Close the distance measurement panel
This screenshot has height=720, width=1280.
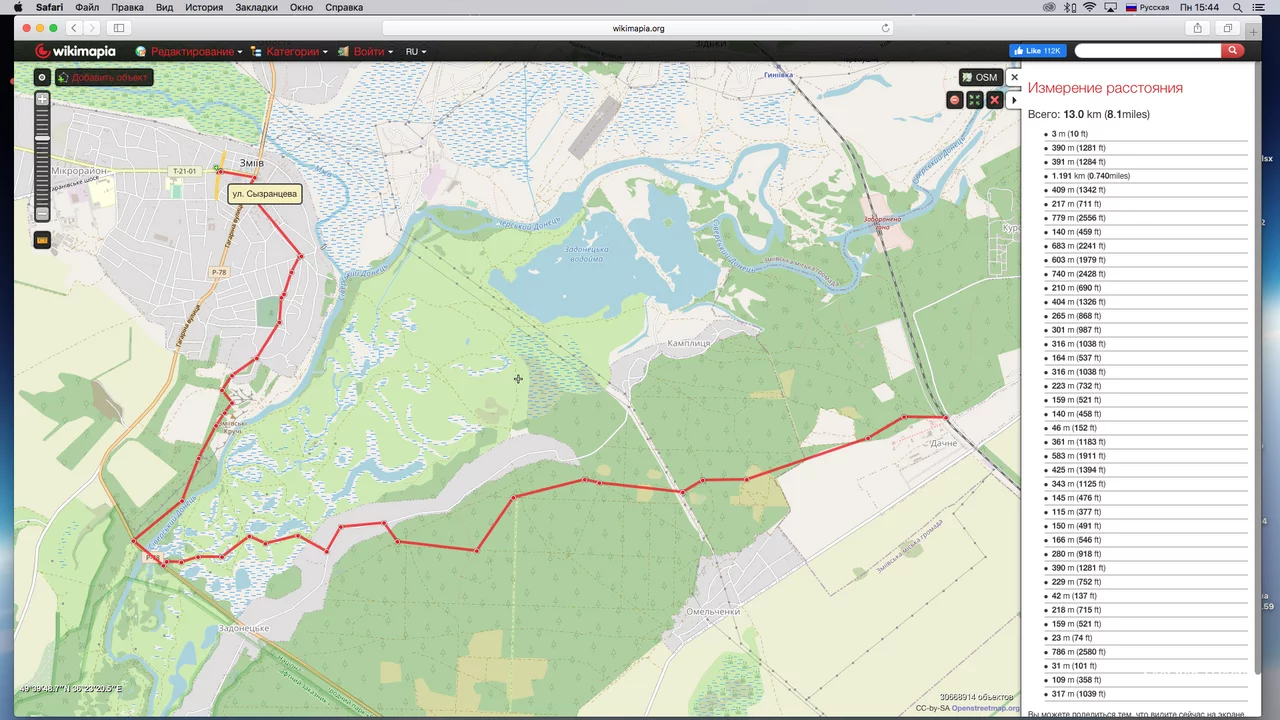coord(1014,77)
